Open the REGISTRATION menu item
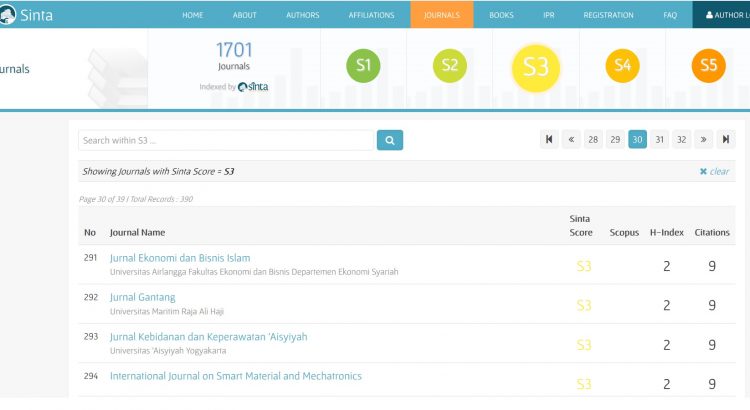 pyautogui.click(x=608, y=15)
